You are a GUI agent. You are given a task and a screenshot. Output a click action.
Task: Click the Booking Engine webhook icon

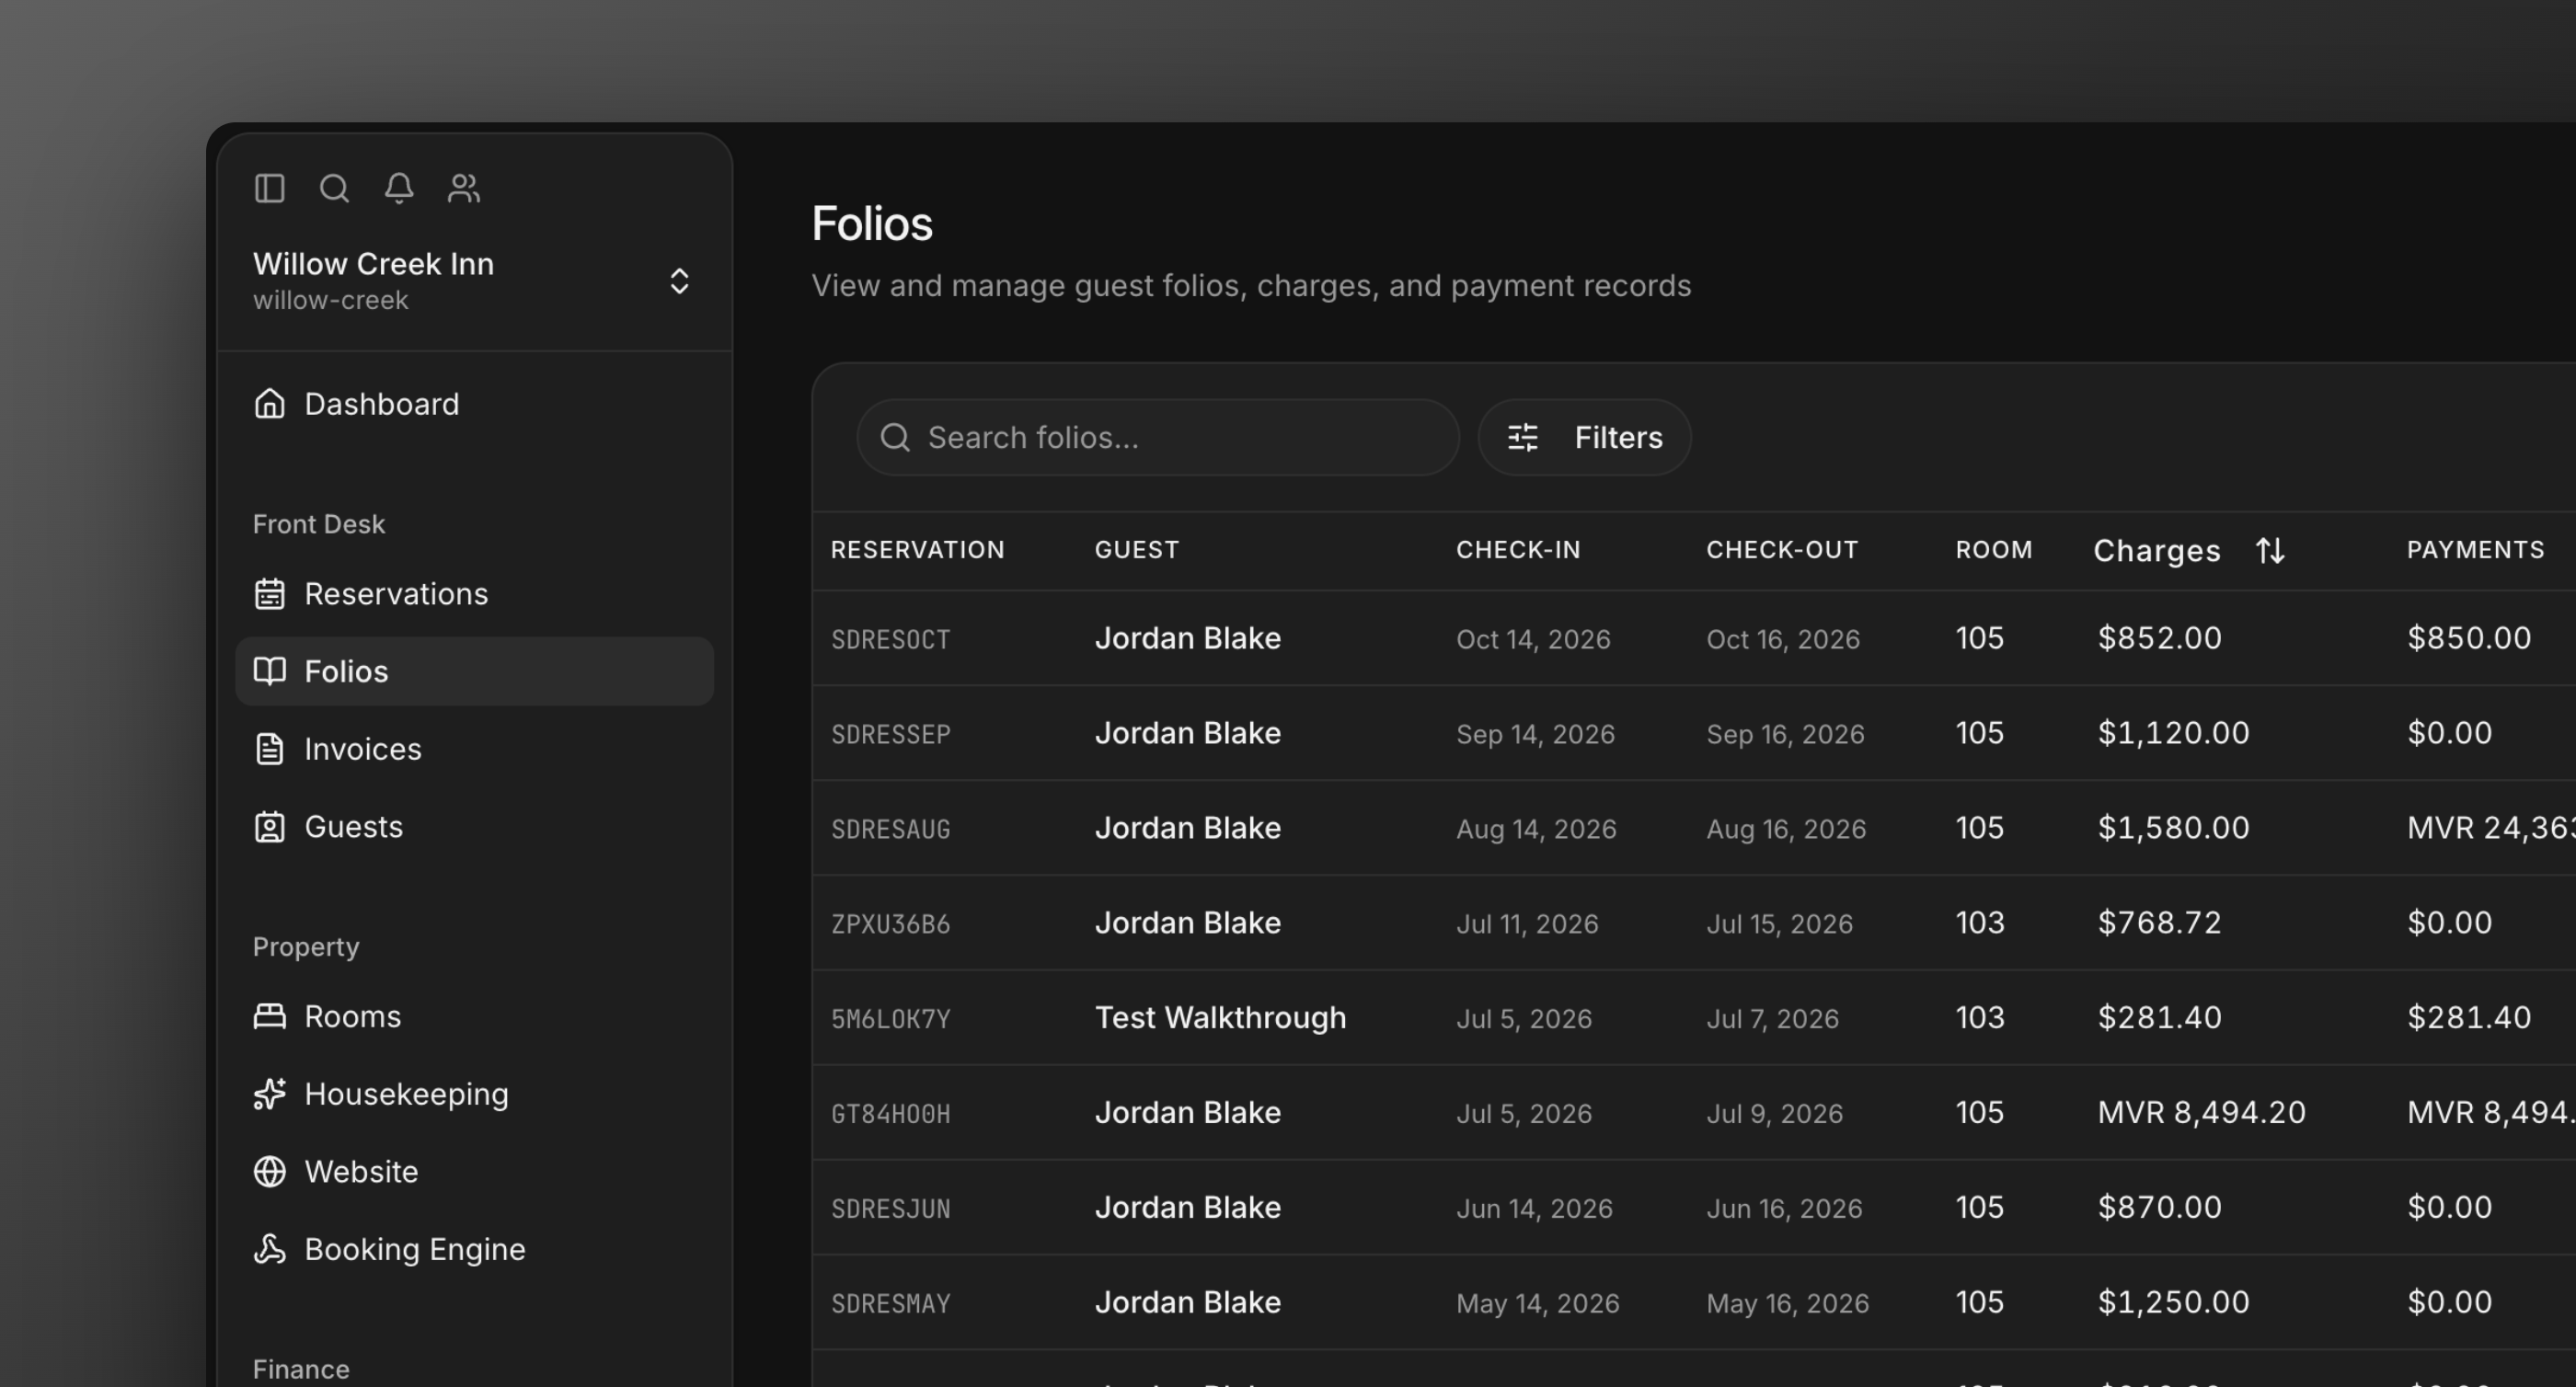click(269, 1249)
